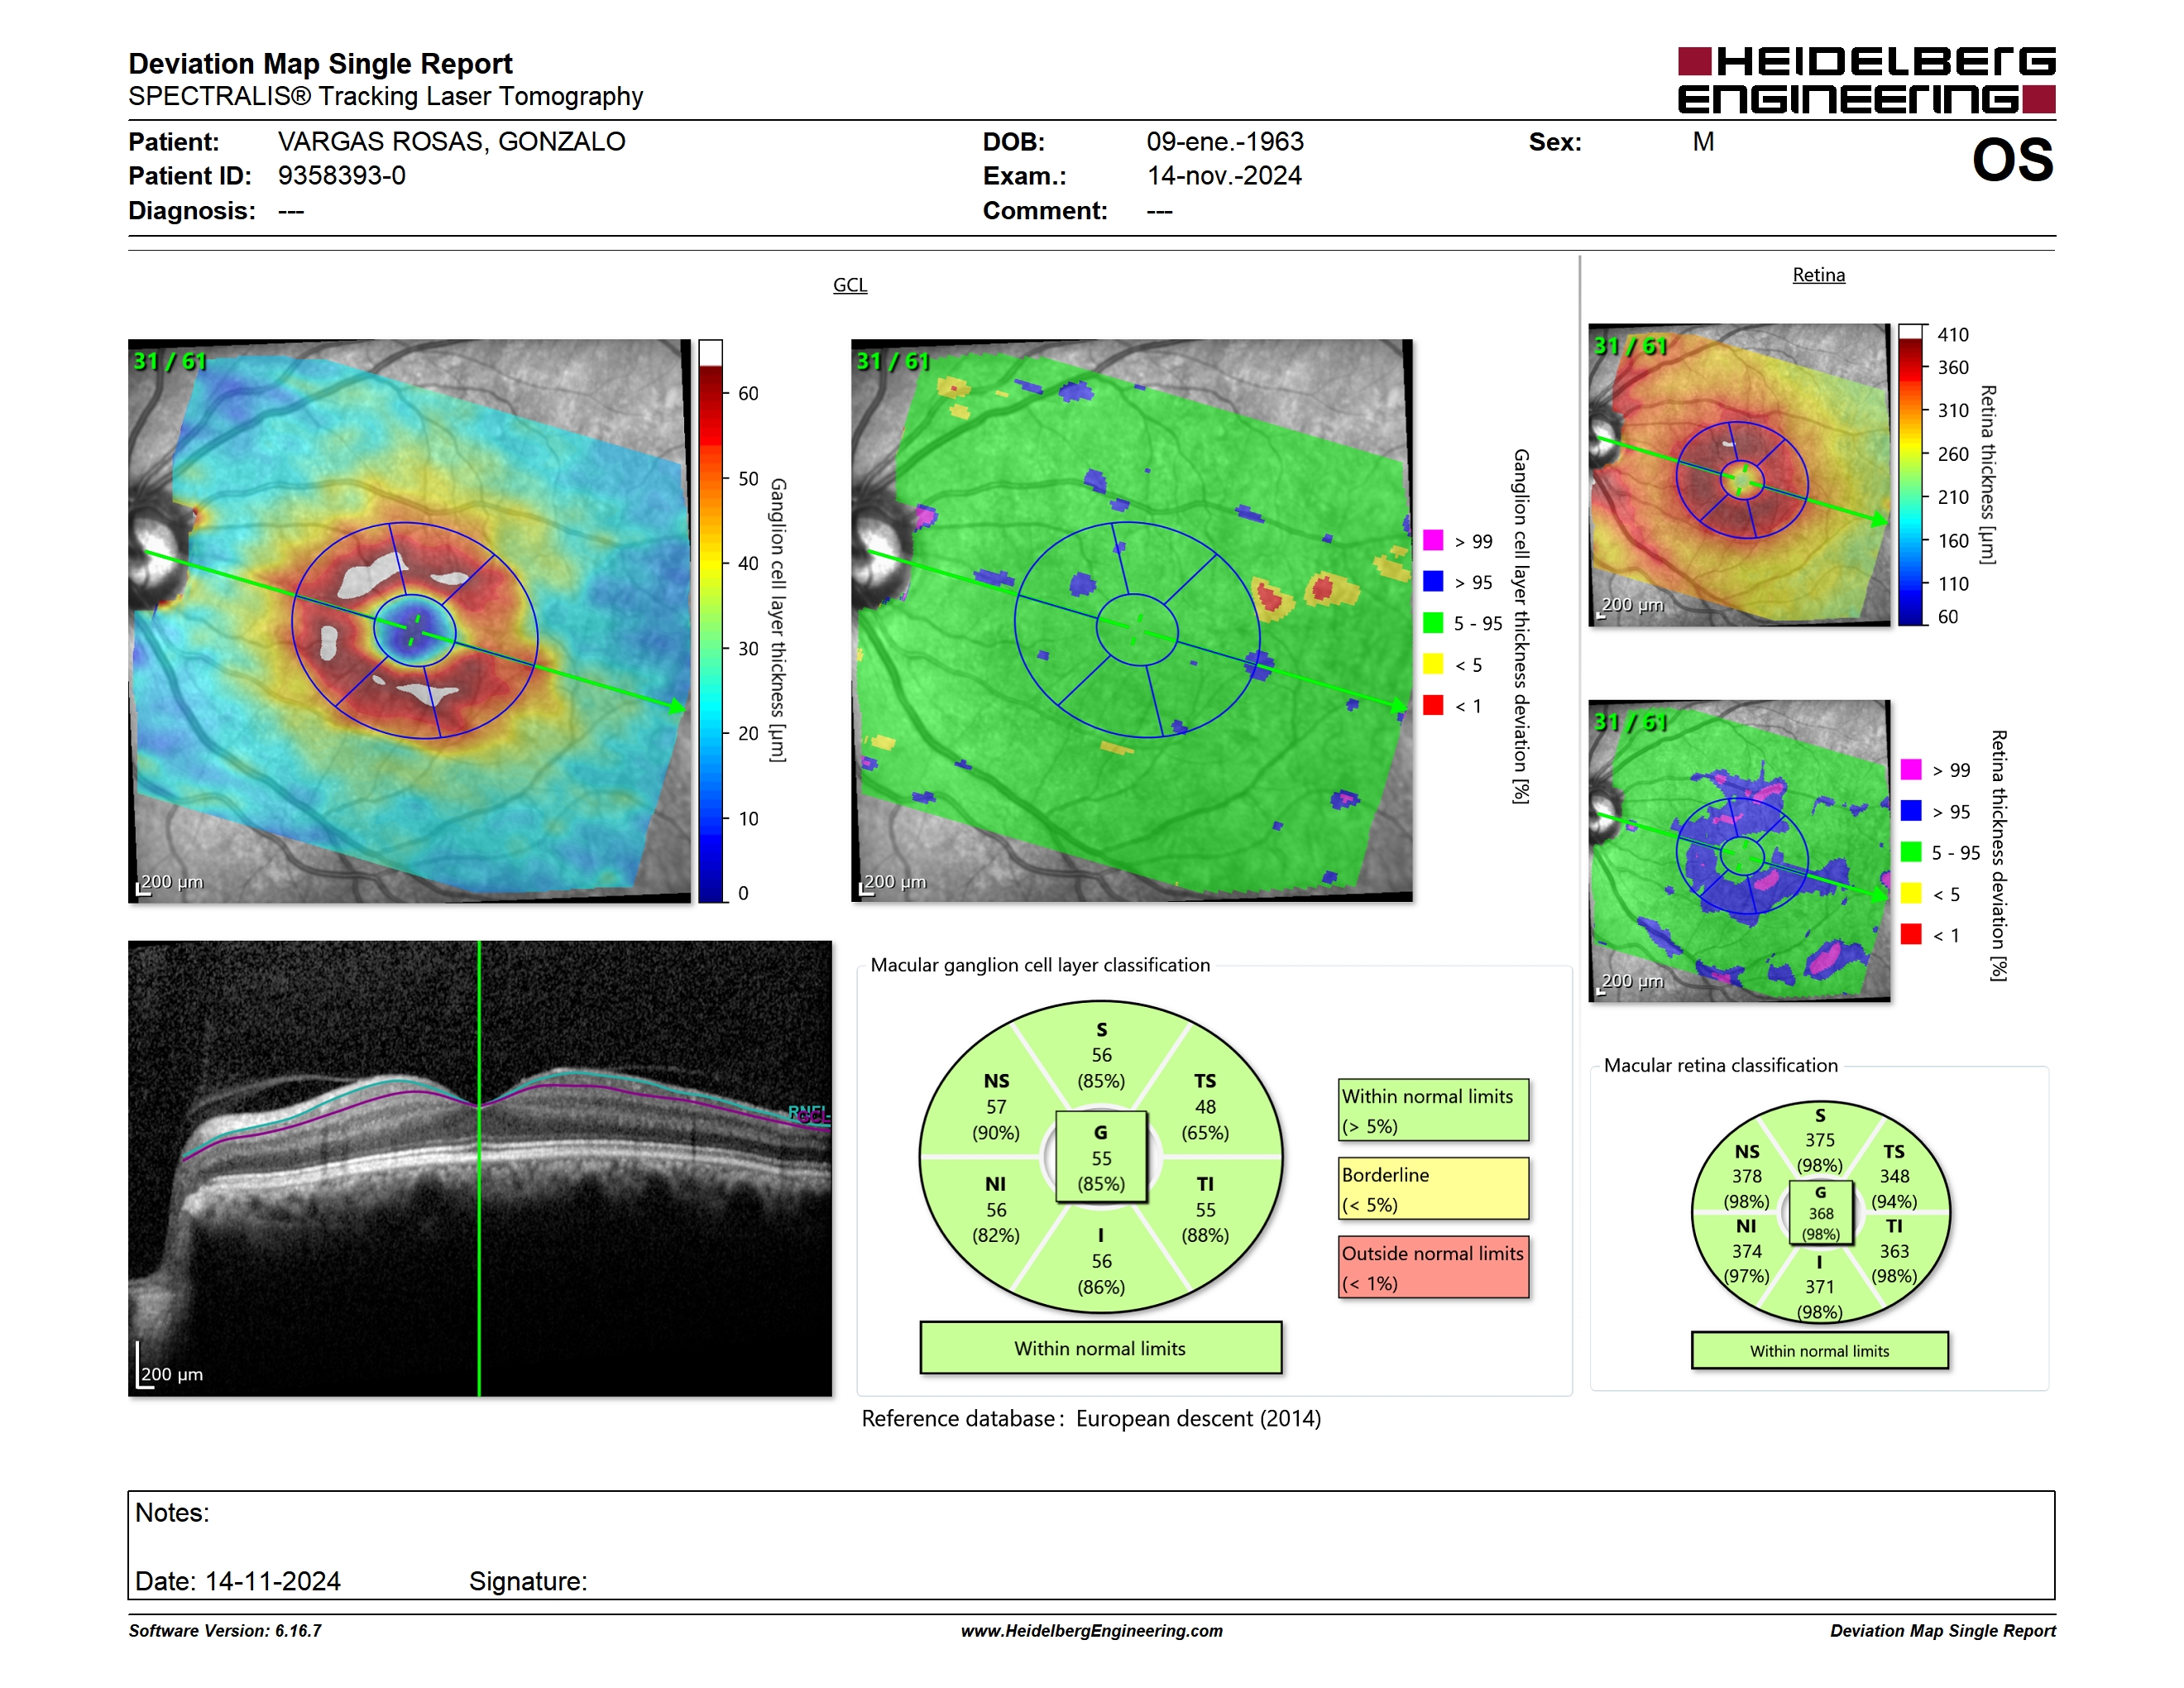Image resolution: width=2184 pixels, height=1688 pixels.
Task: Click the blue >95 swatch in retina legend
Action: (x=1911, y=810)
